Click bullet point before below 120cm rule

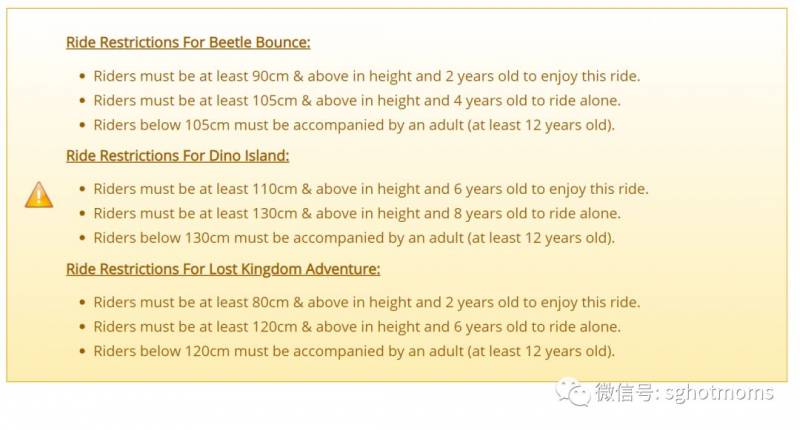pos(81,351)
